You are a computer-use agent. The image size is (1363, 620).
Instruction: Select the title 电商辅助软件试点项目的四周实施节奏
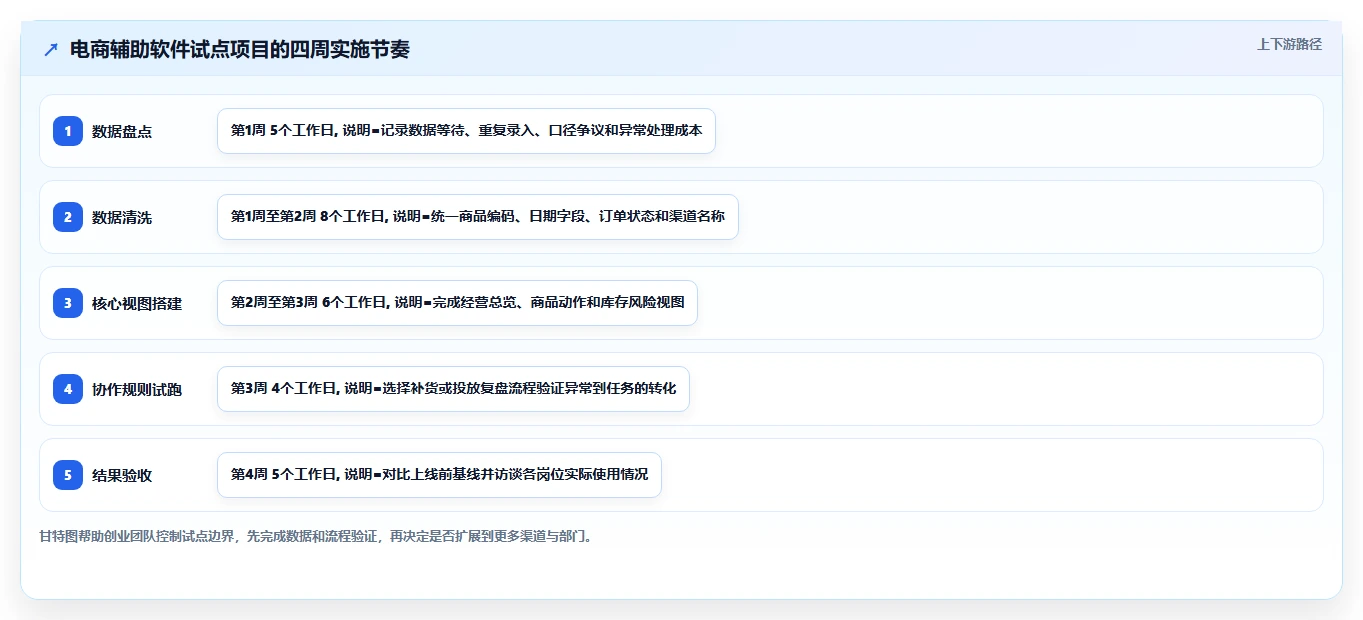click(x=240, y=50)
